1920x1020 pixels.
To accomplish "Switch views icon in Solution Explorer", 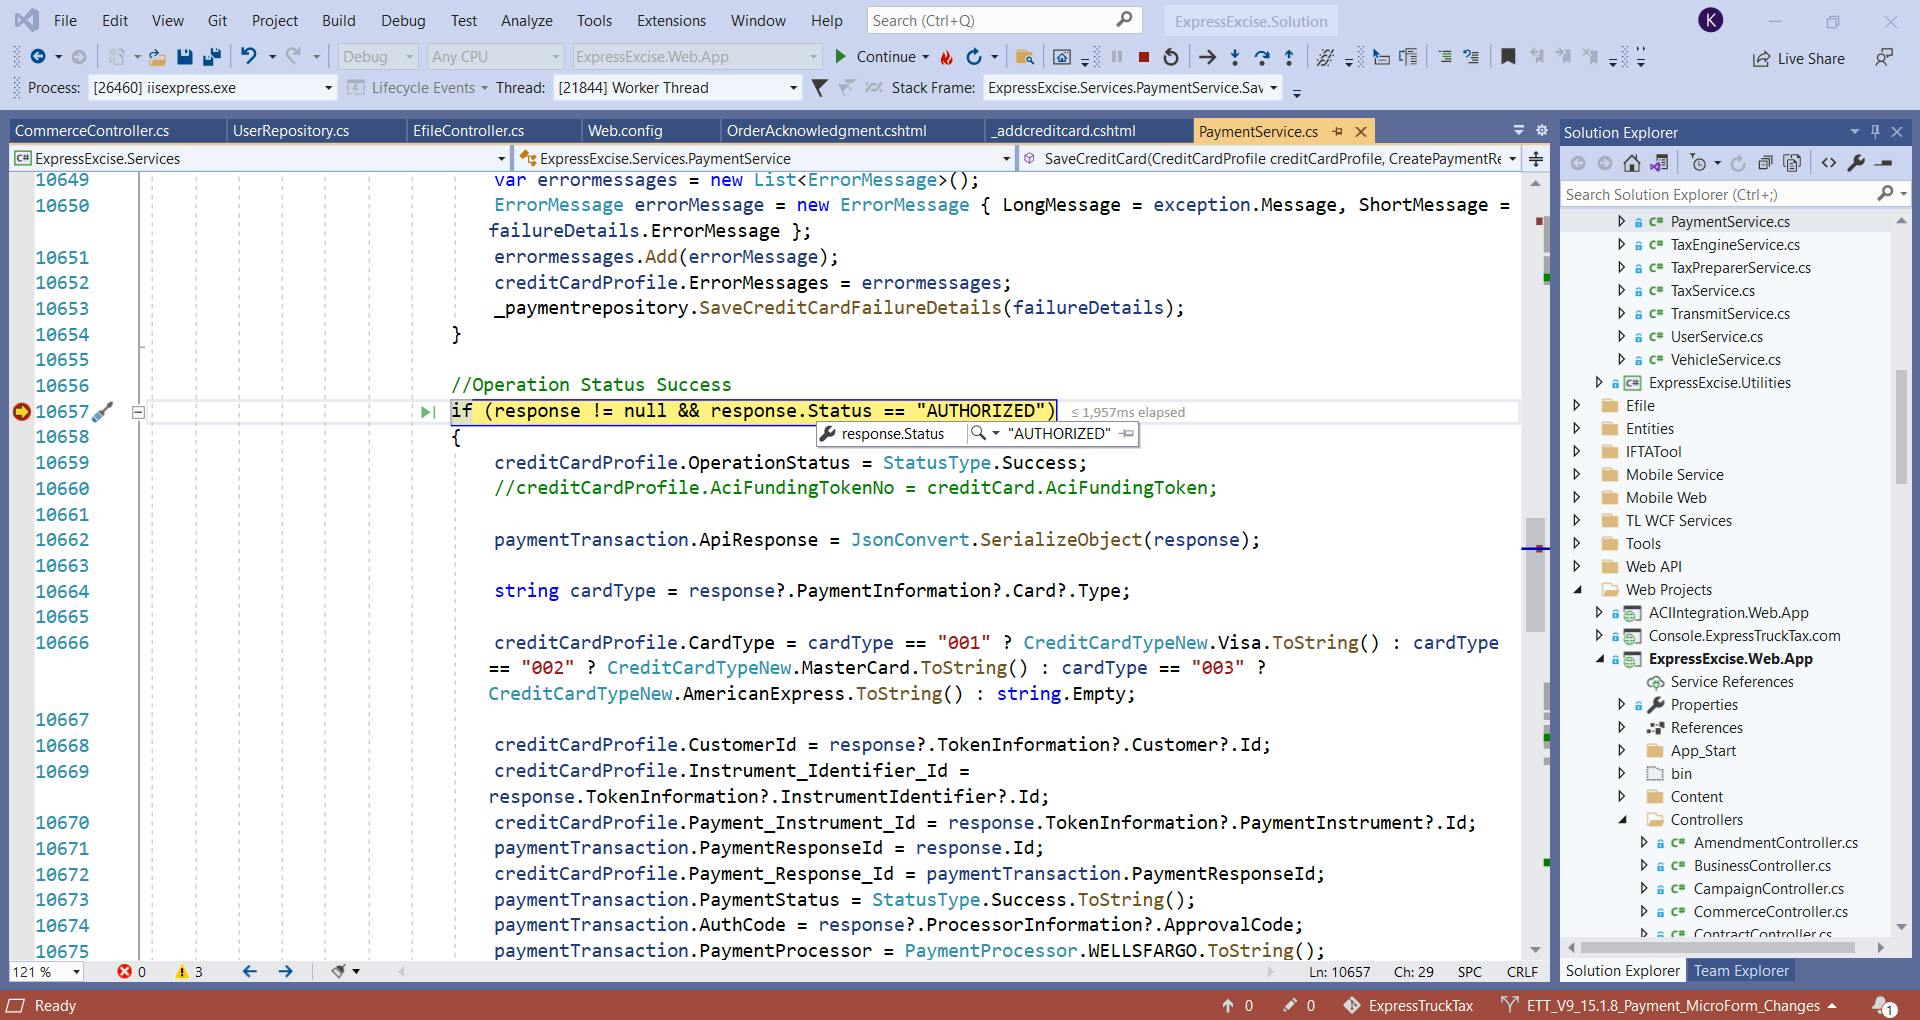I will 1659,163.
